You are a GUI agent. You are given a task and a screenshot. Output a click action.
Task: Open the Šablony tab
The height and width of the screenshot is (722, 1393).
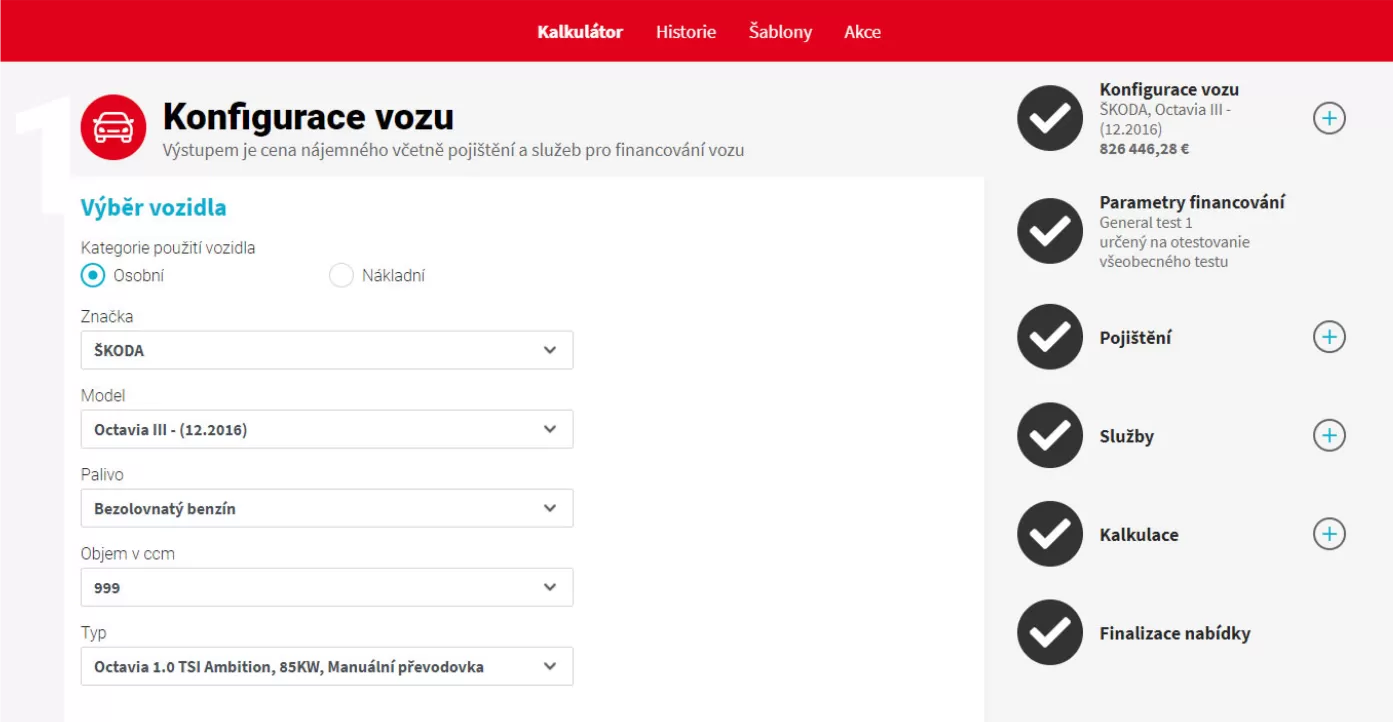[x=780, y=32]
